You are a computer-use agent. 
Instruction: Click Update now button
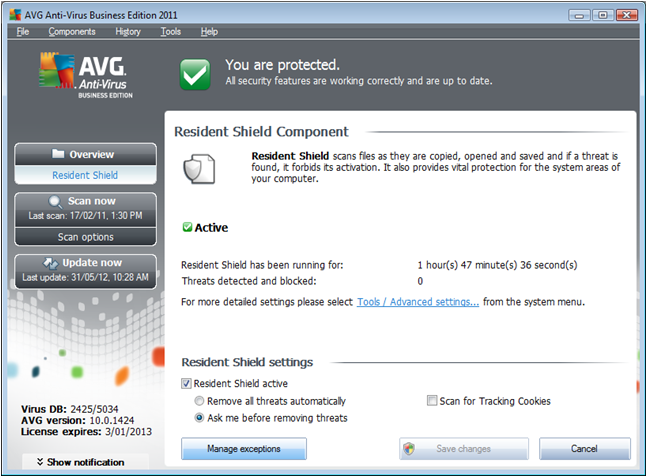coord(85,271)
